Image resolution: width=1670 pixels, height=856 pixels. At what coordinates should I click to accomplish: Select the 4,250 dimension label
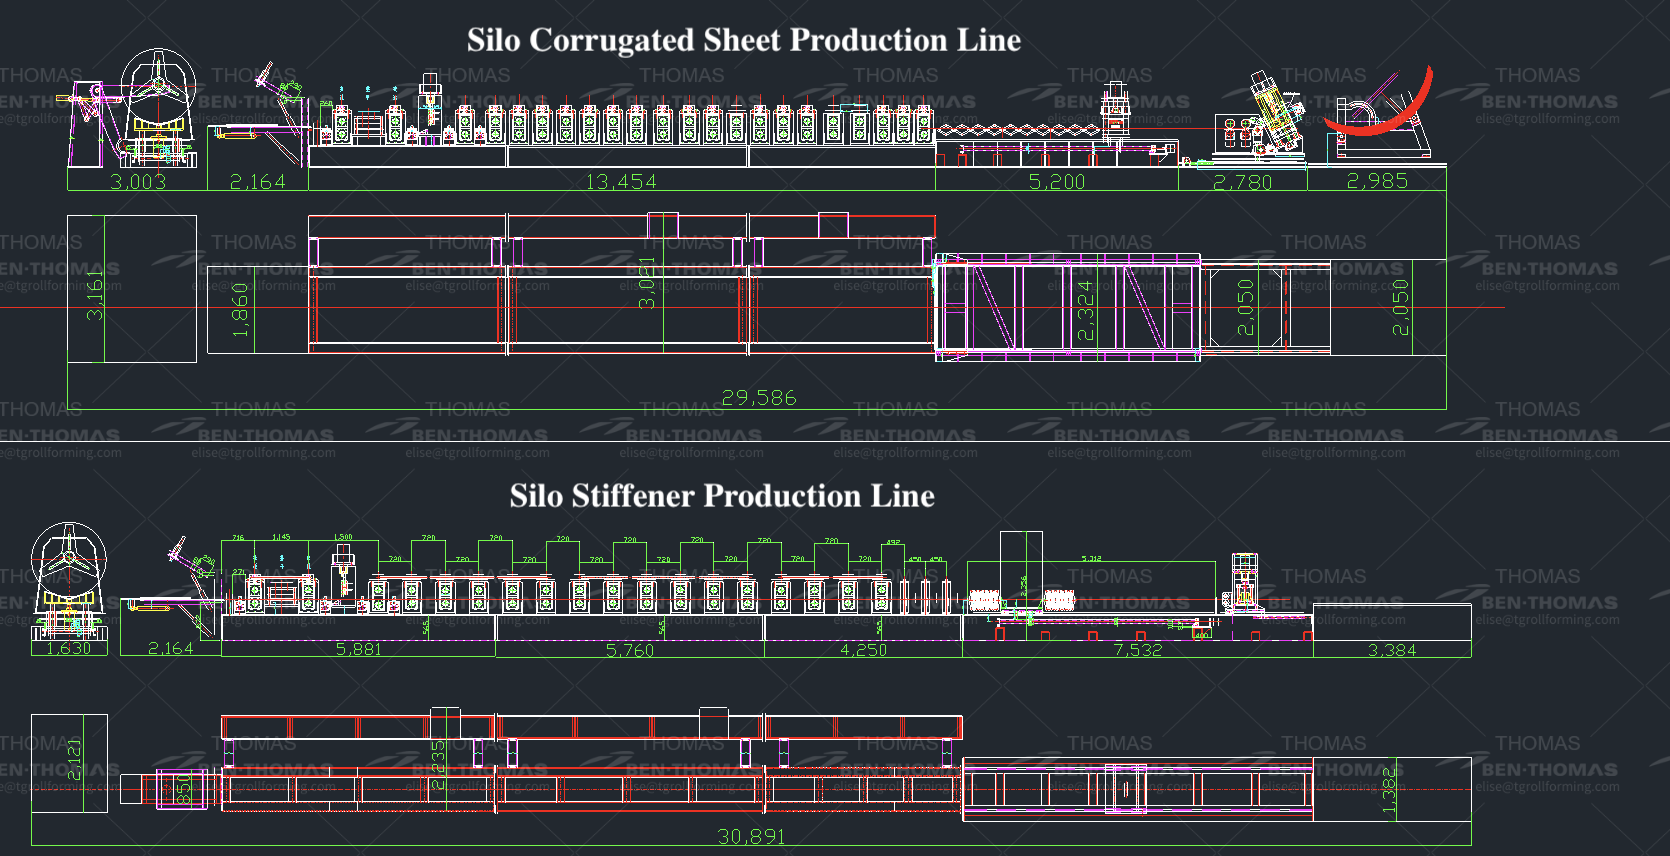863,650
